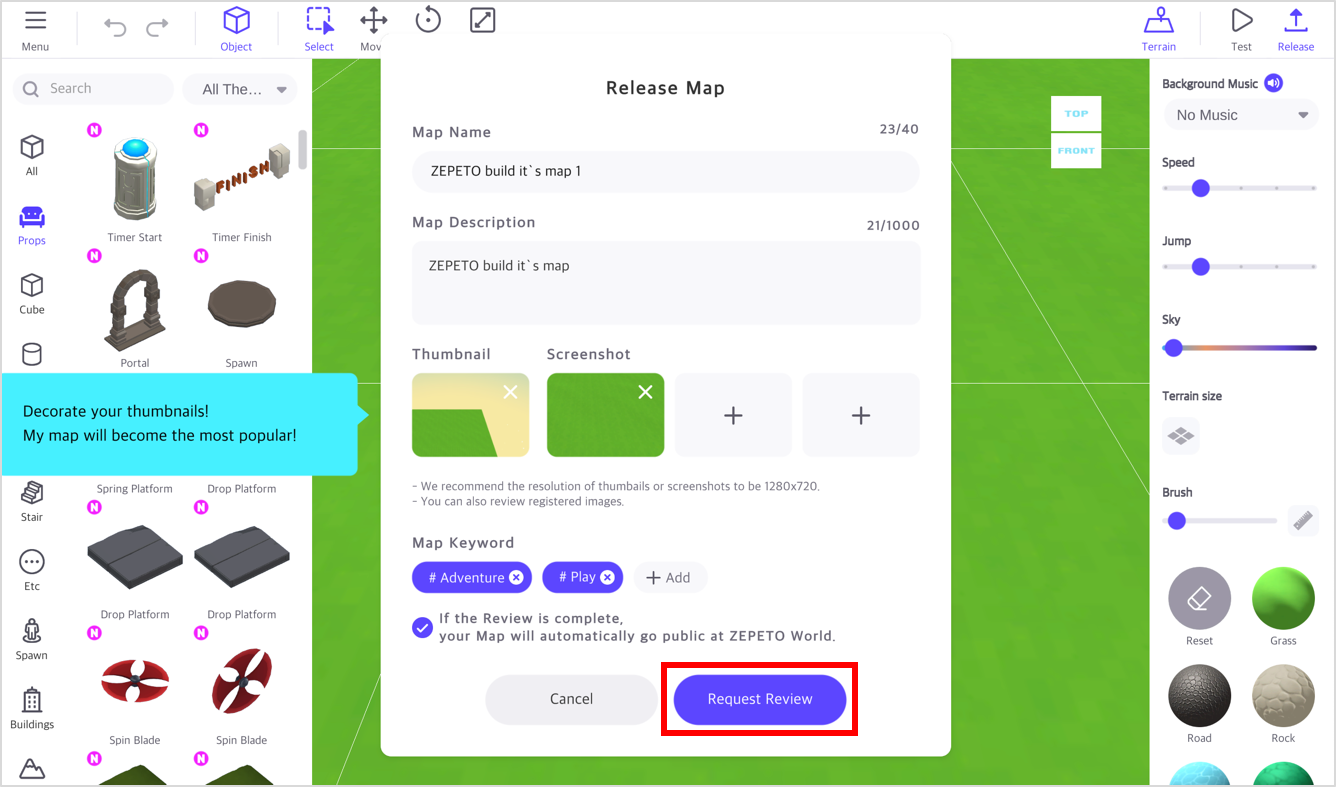Click the Request Review button
Viewport: 1336px width, 787px height.
coord(760,699)
